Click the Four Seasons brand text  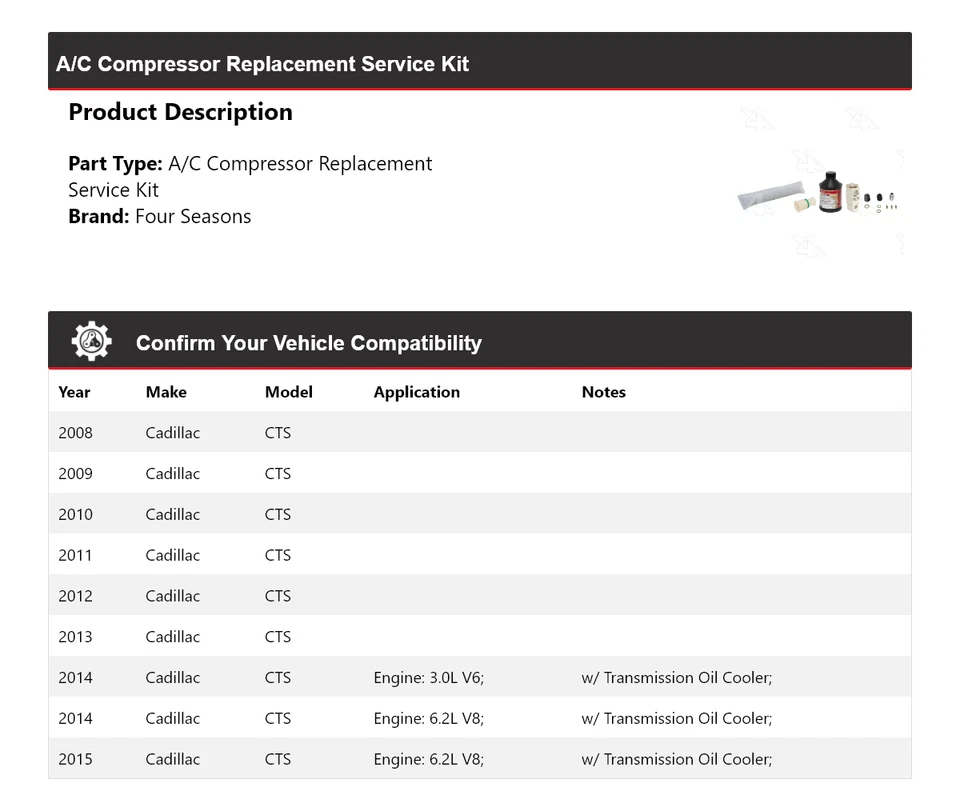click(193, 216)
